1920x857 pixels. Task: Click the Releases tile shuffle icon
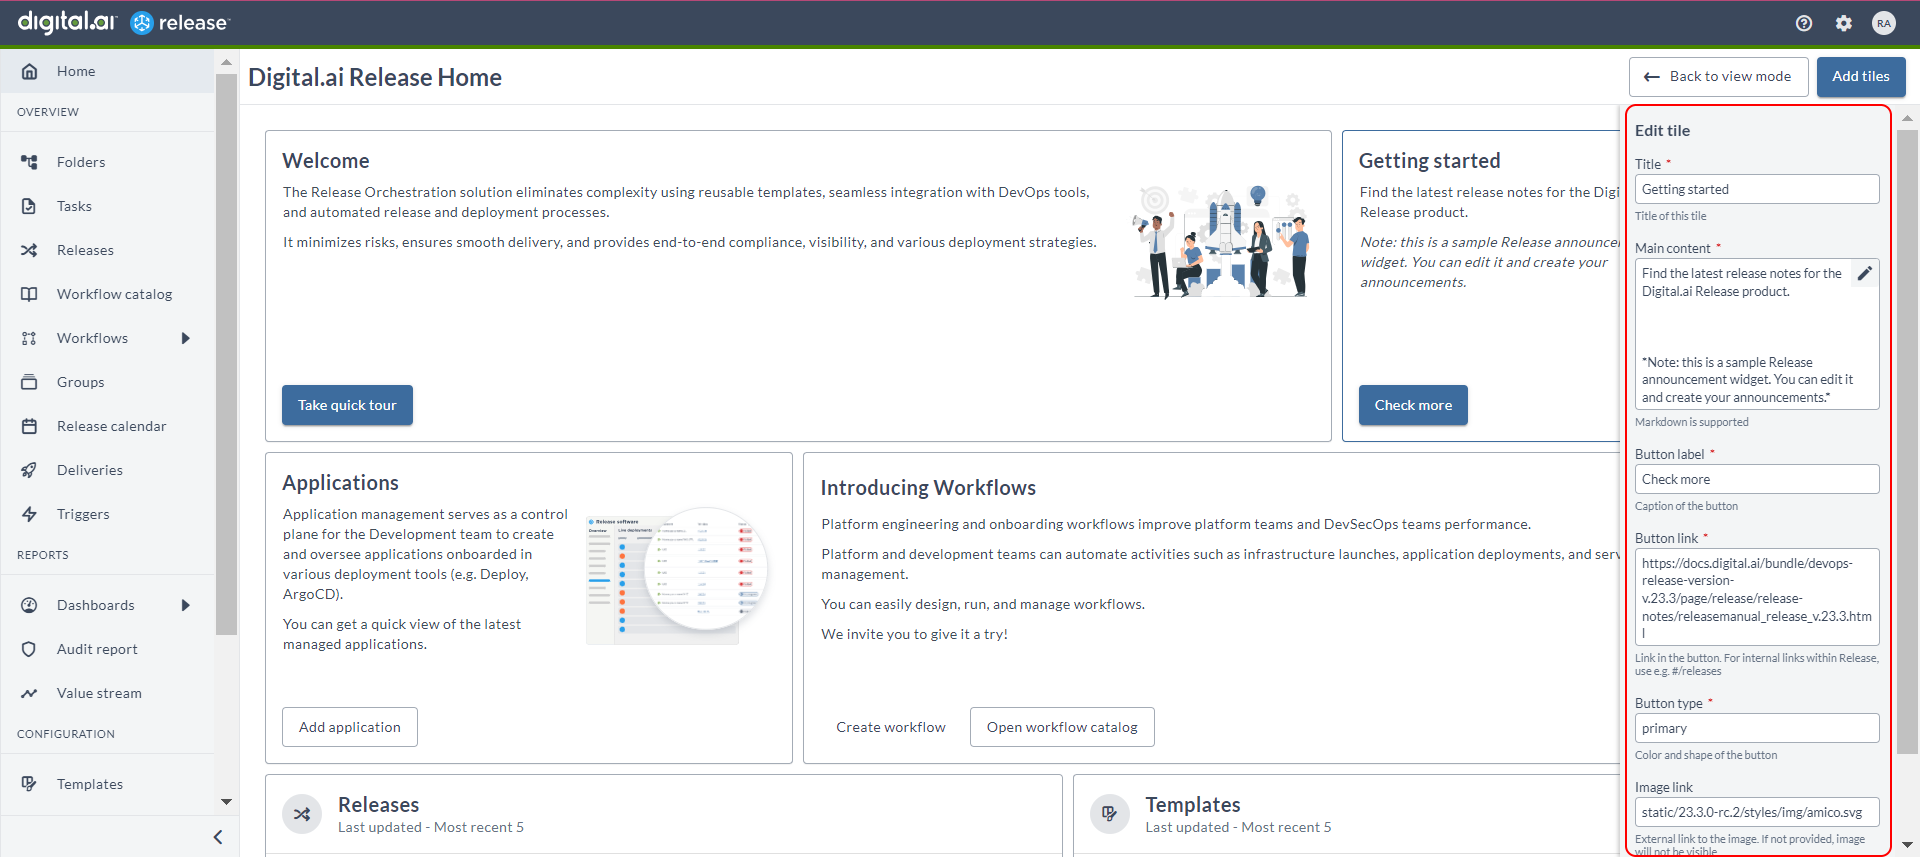pyautogui.click(x=302, y=814)
